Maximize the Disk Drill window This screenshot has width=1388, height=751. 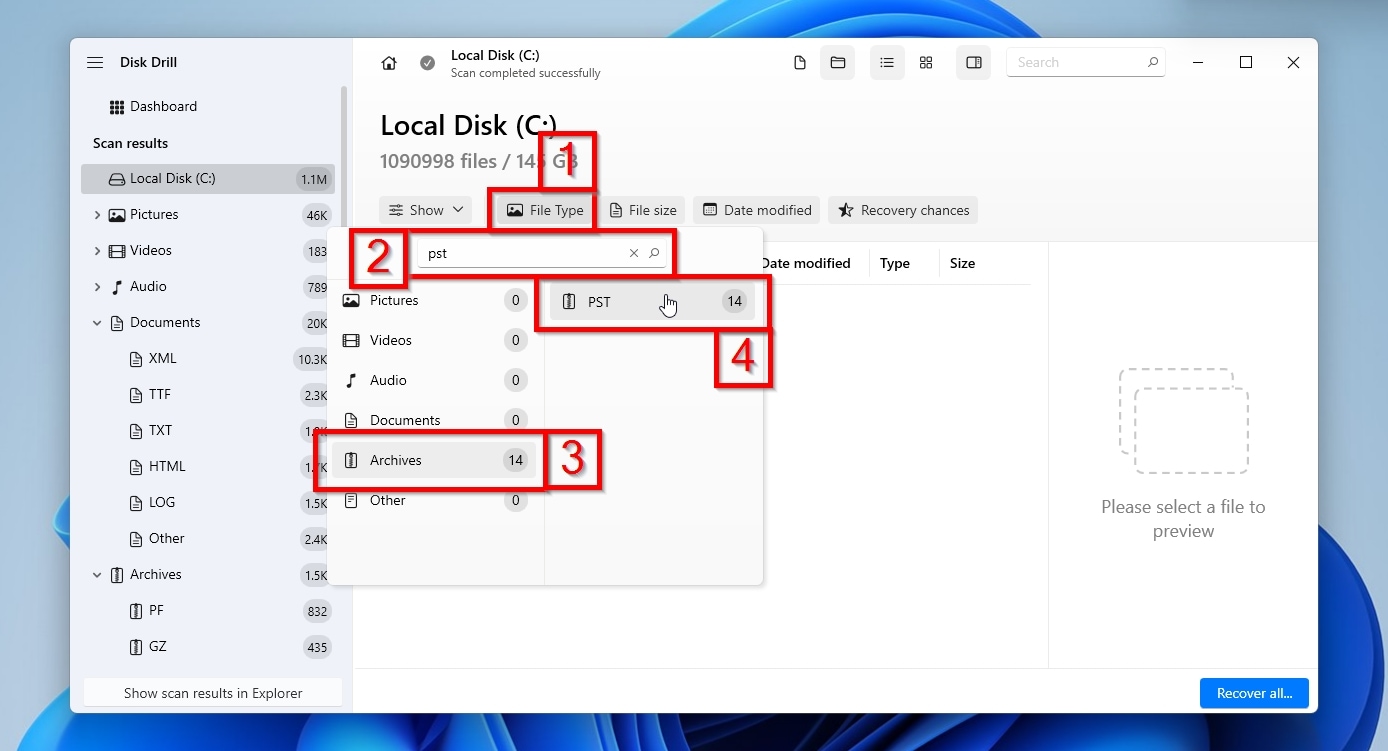pos(1246,62)
